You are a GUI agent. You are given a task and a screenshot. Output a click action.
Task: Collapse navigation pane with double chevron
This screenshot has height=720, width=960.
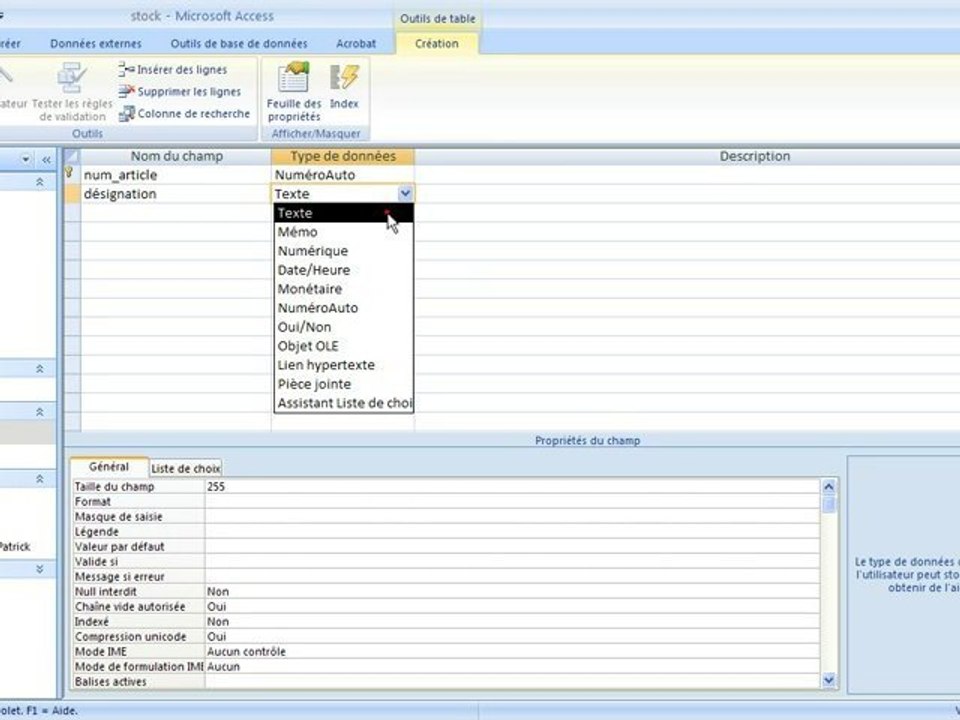[x=47, y=160]
